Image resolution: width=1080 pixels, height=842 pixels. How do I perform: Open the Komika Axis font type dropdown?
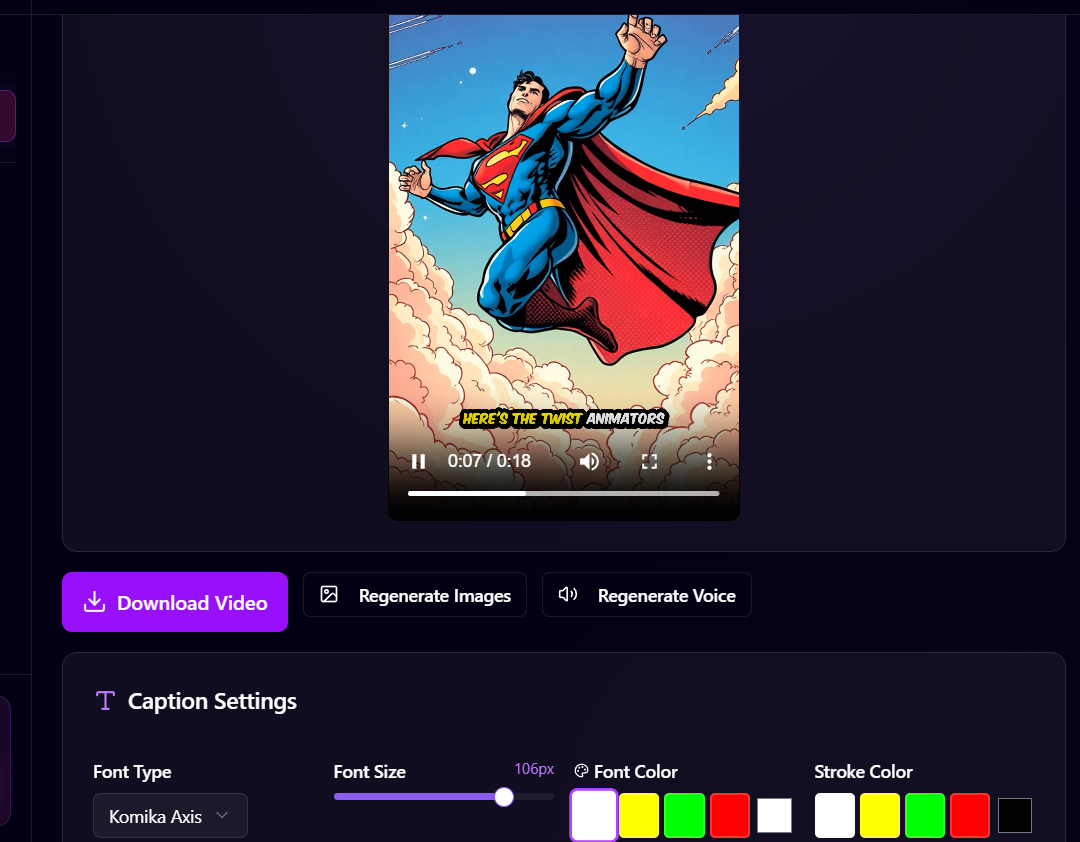(x=170, y=816)
